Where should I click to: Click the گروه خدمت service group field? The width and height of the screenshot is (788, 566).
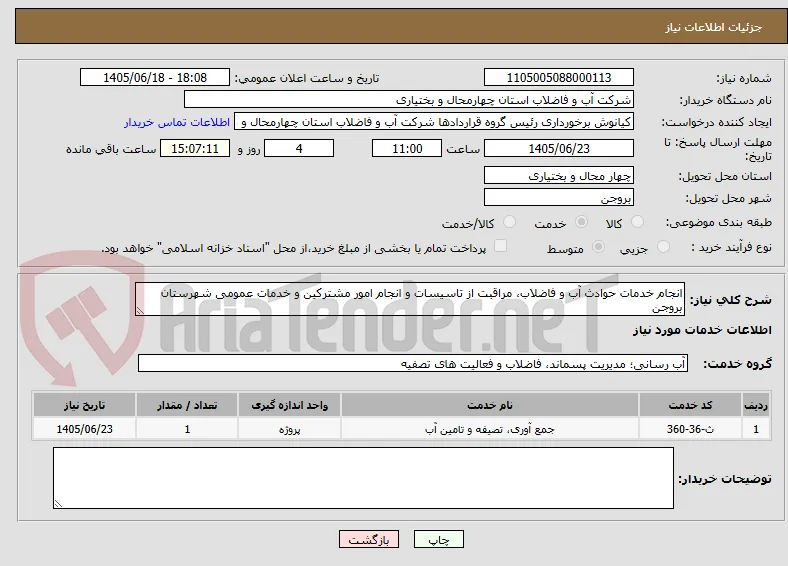click(x=413, y=363)
